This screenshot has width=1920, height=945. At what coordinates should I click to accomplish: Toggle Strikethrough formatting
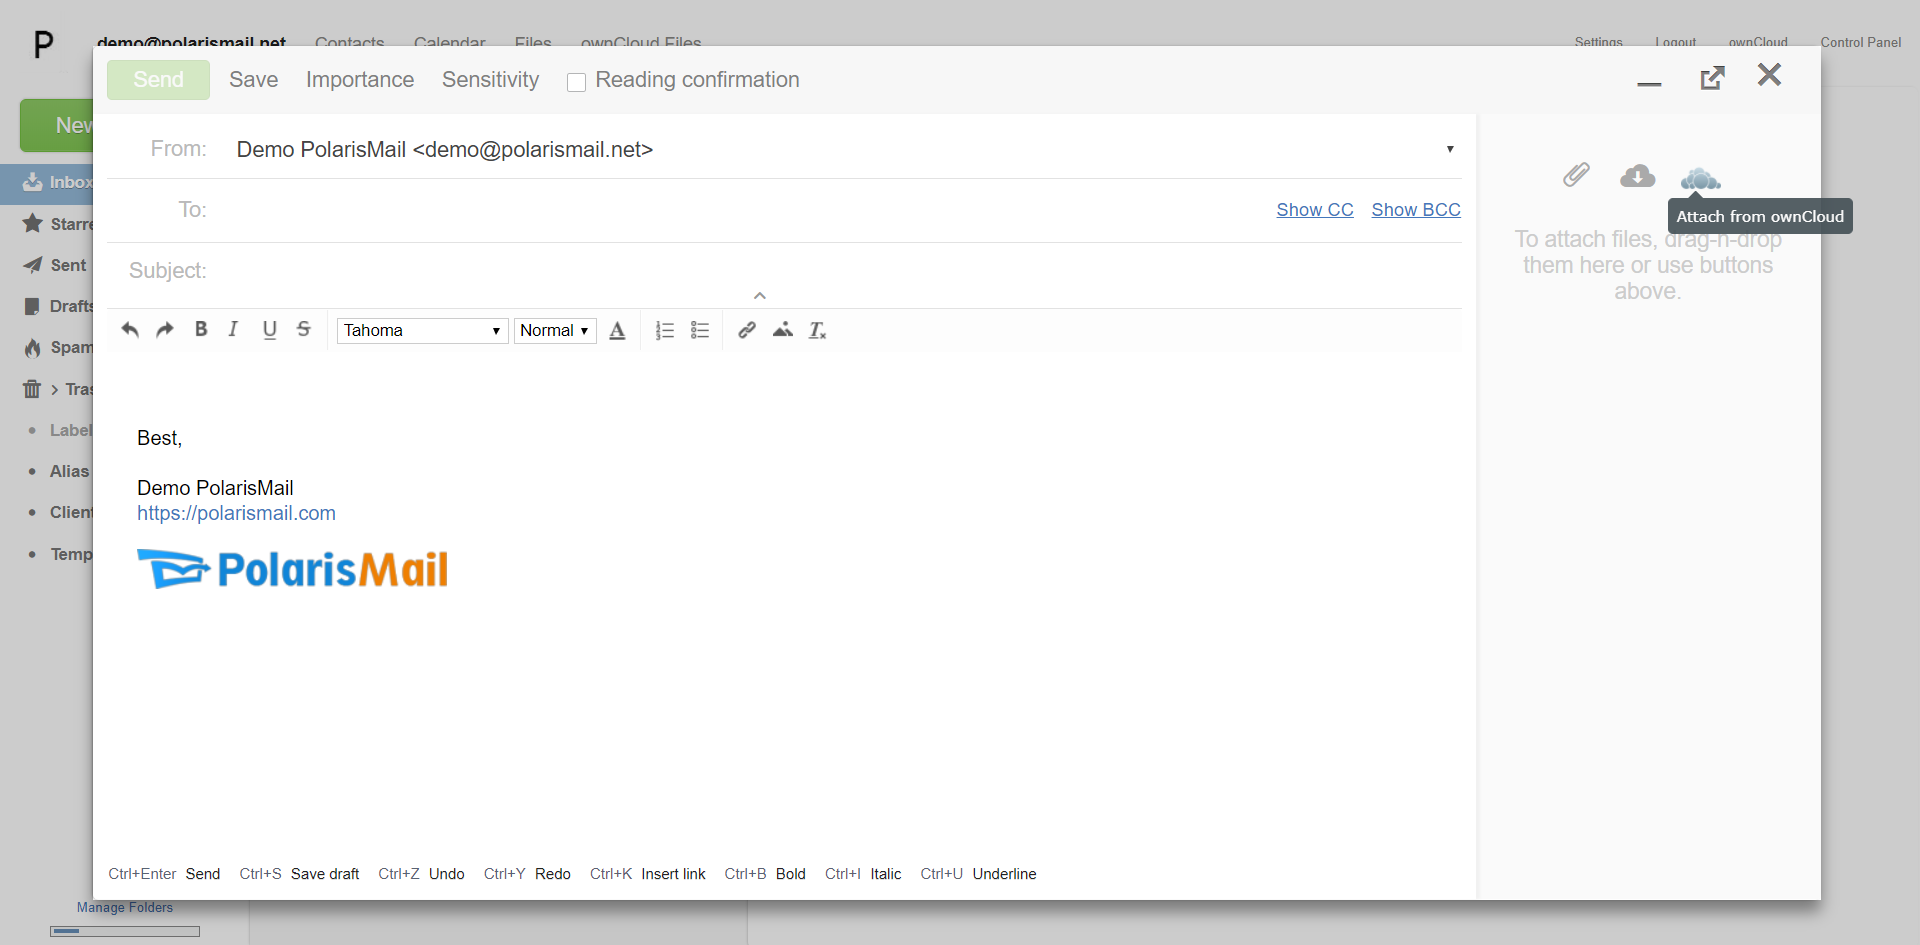pyautogui.click(x=304, y=329)
